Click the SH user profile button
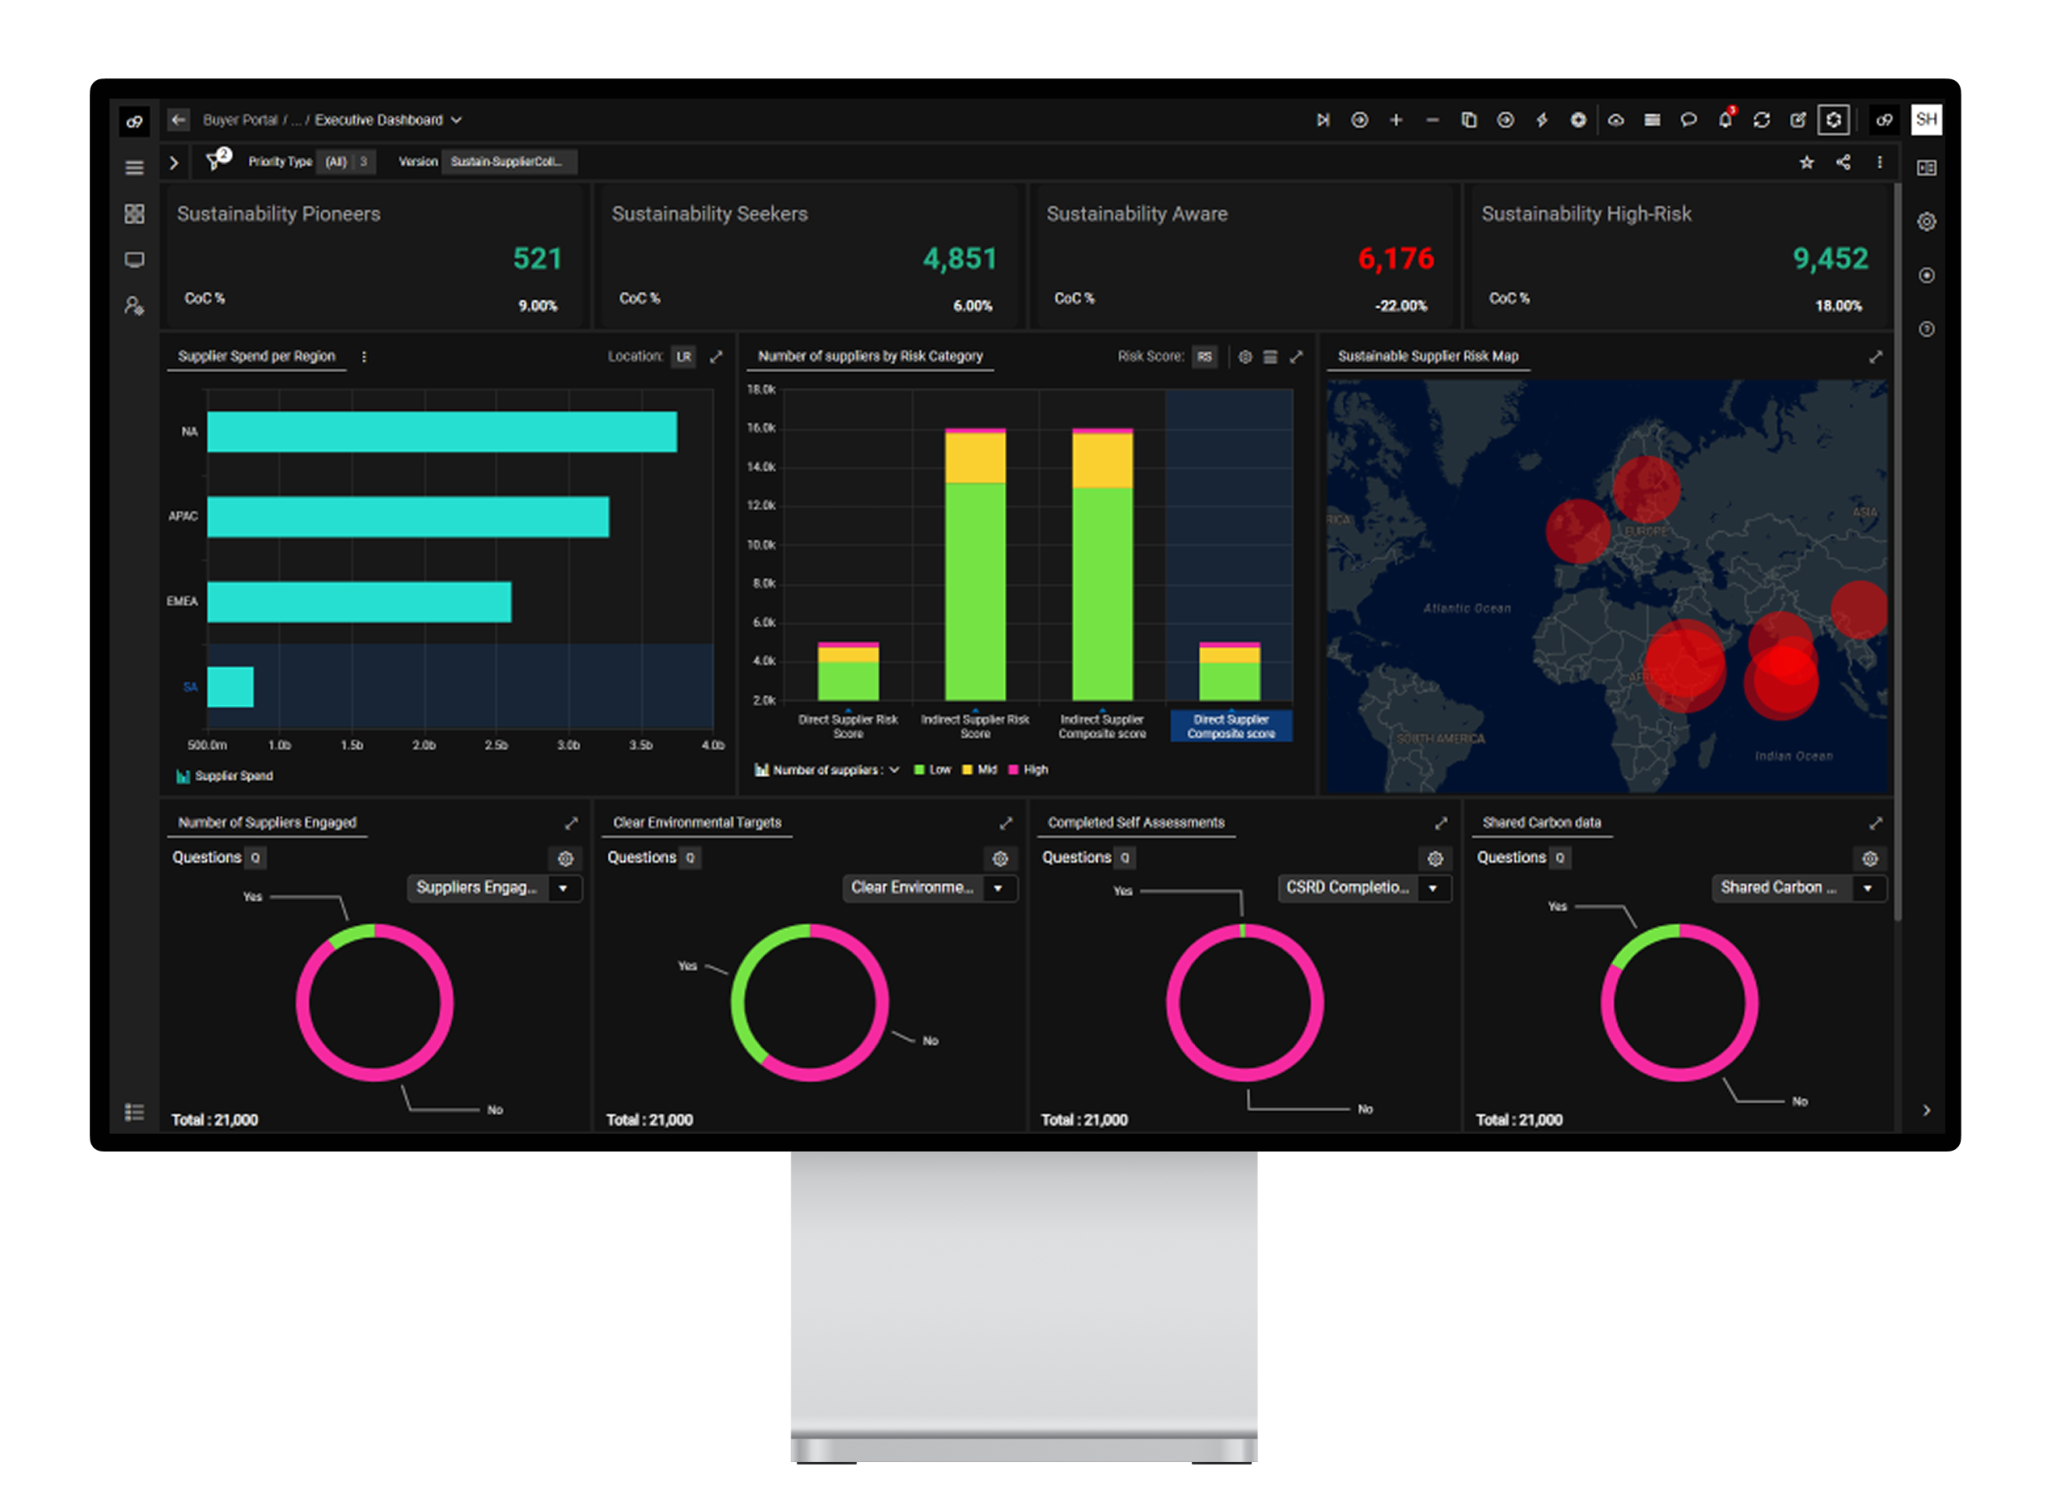This screenshot has width=2048, height=1496. tap(1926, 120)
